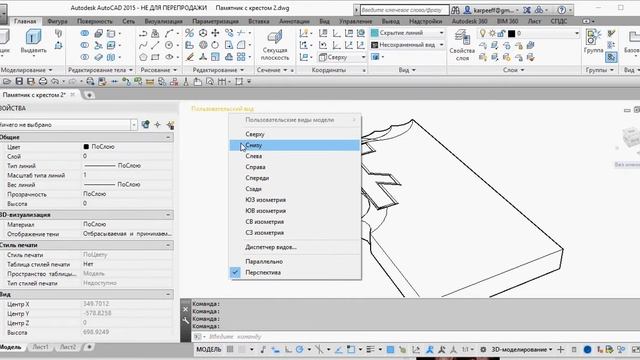The height and width of the screenshot is (360, 640).
Task: Open the 3D-моделирование workspace dropdown
Action: (x=522, y=349)
